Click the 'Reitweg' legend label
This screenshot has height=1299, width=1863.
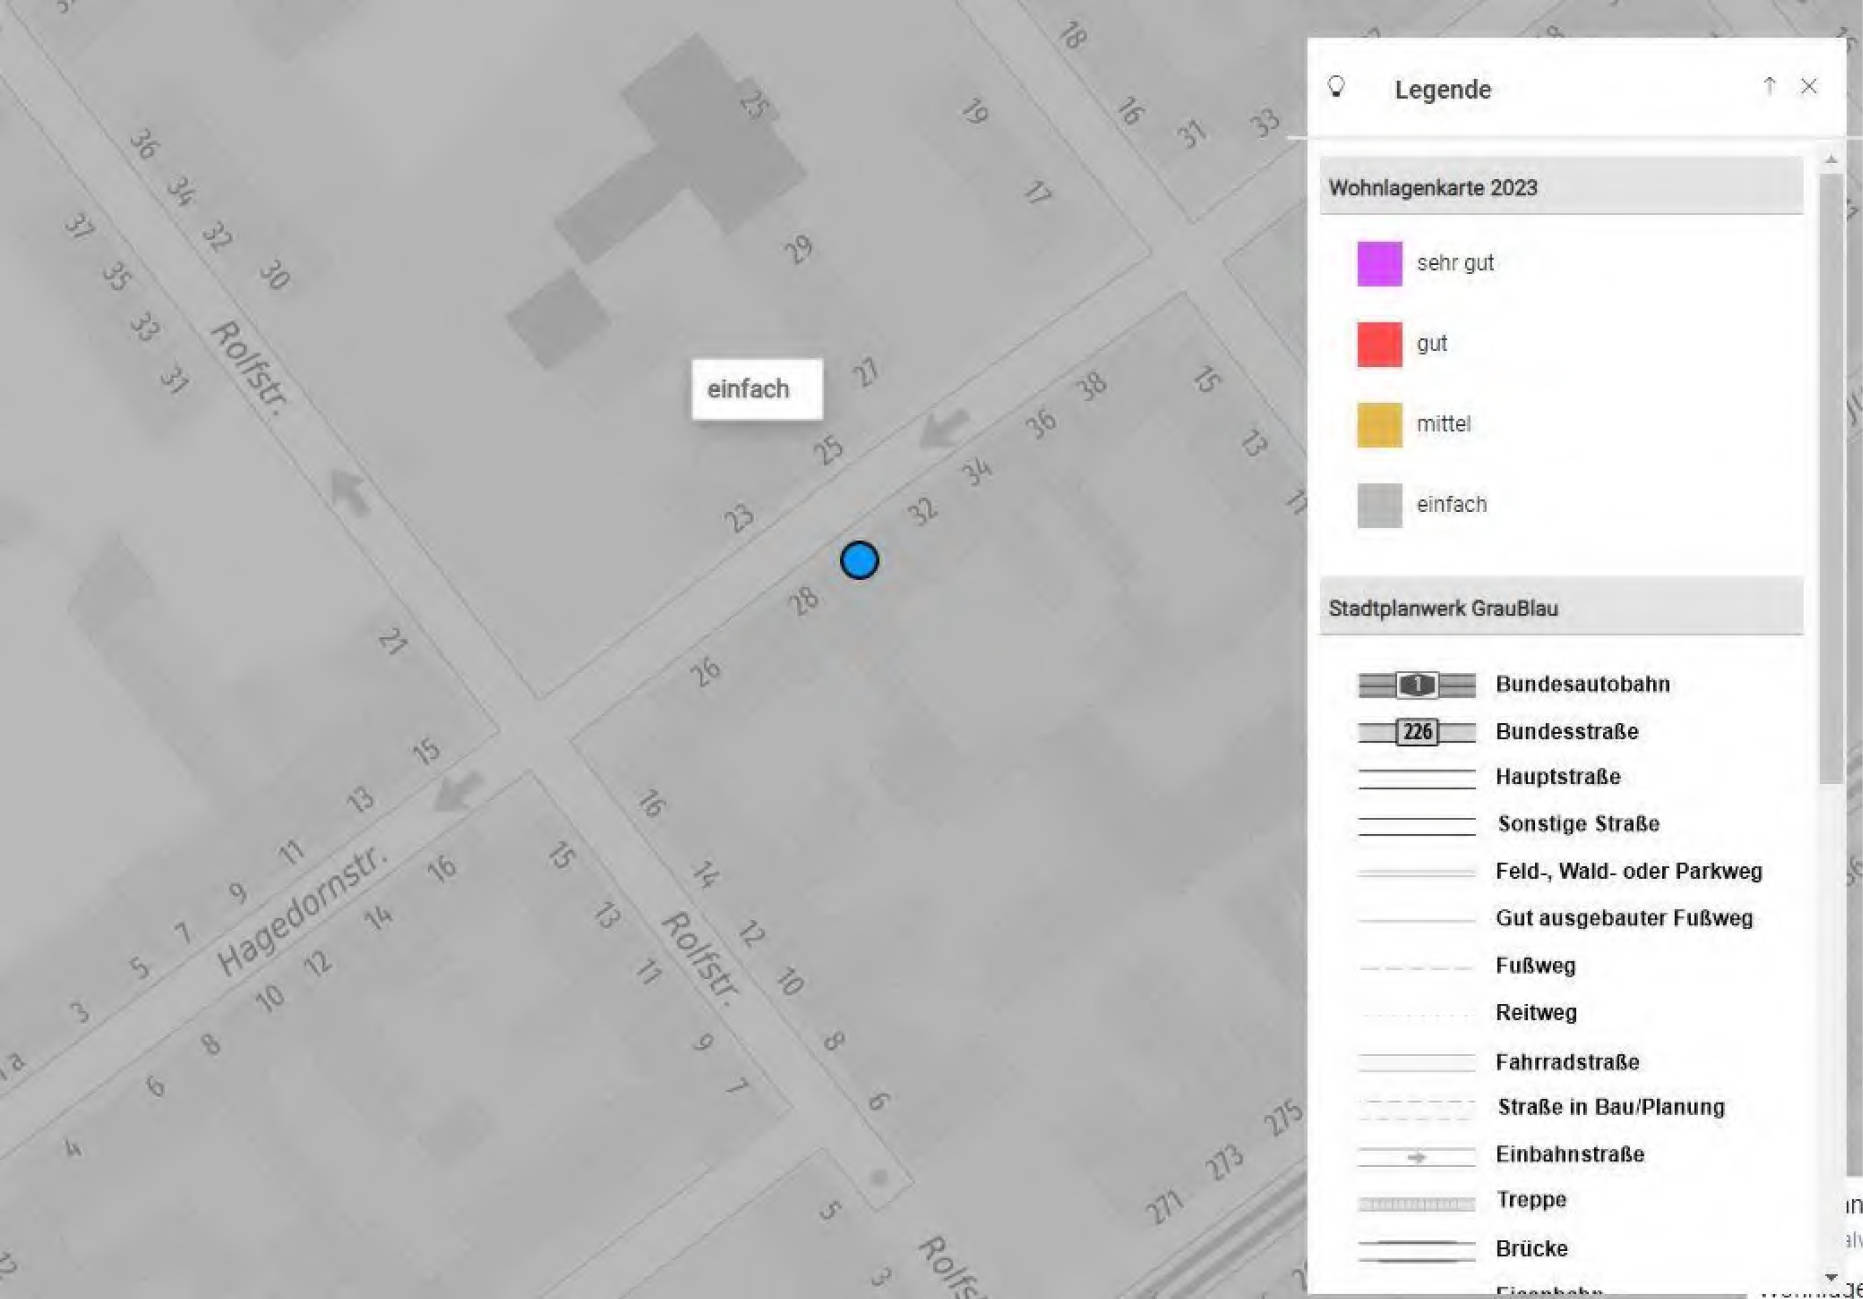[x=1536, y=1013]
